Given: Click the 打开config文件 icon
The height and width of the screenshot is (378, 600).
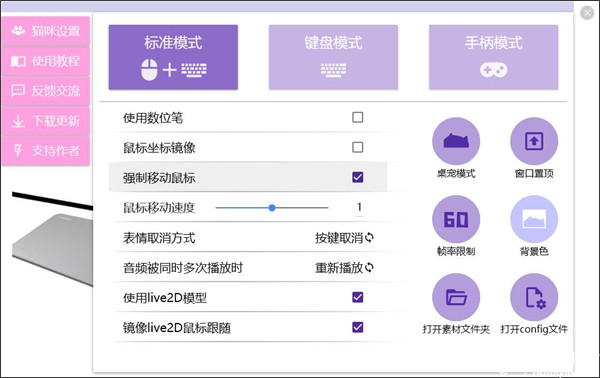Looking at the screenshot, I should [x=534, y=297].
